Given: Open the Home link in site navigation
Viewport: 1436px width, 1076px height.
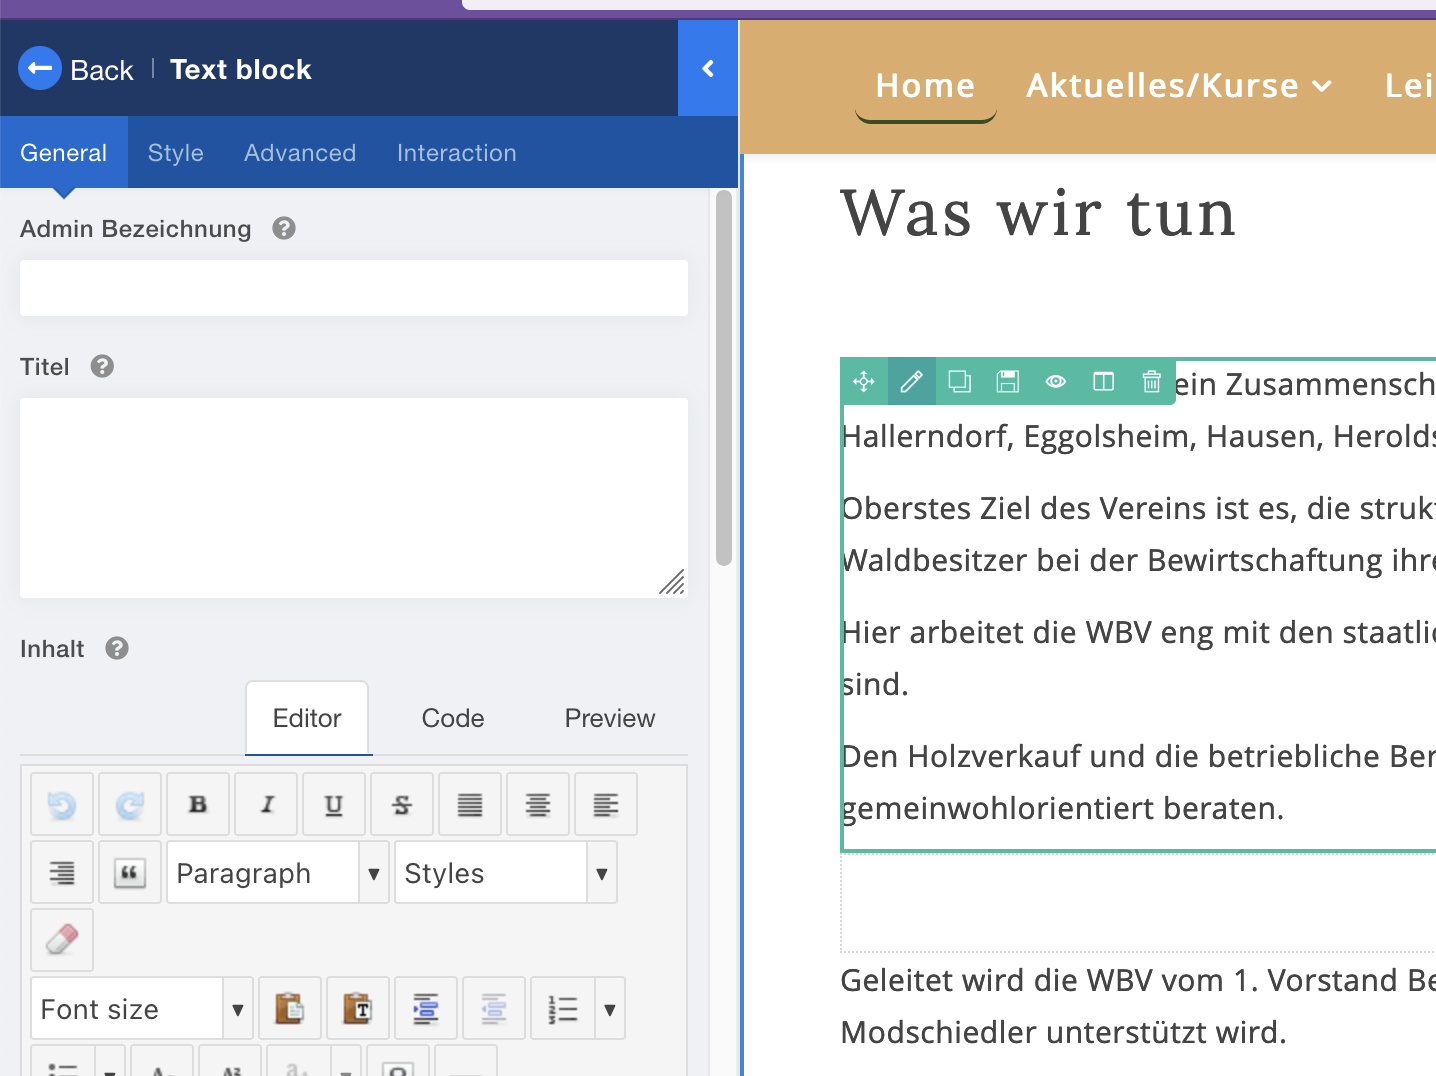Looking at the screenshot, I should click(x=925, y=86).
